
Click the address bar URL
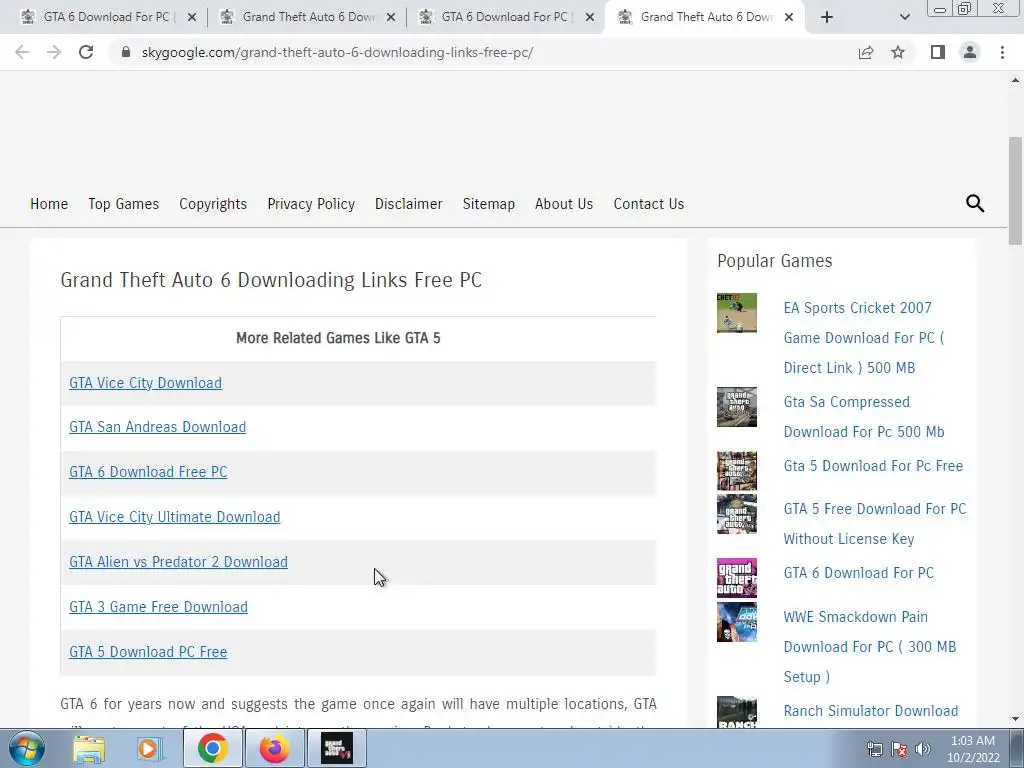pos(337,52)
